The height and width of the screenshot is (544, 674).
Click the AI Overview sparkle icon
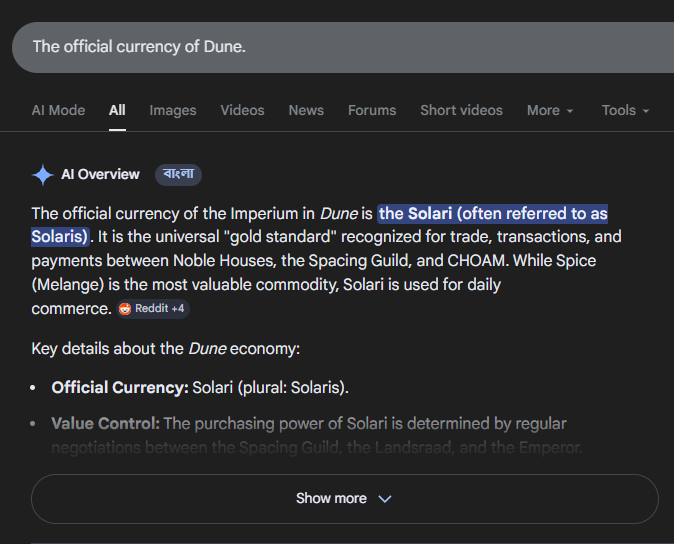tap(43, 175)
